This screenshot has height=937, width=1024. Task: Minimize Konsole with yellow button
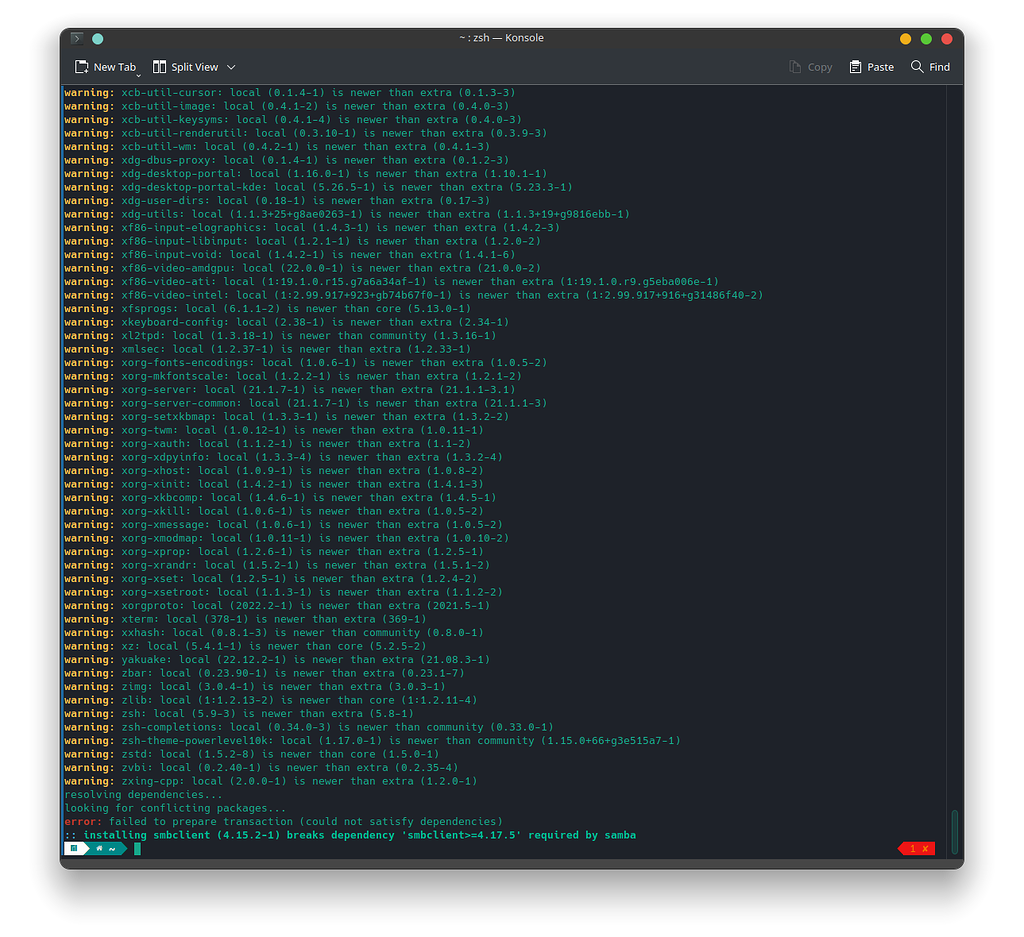point(905,39)
